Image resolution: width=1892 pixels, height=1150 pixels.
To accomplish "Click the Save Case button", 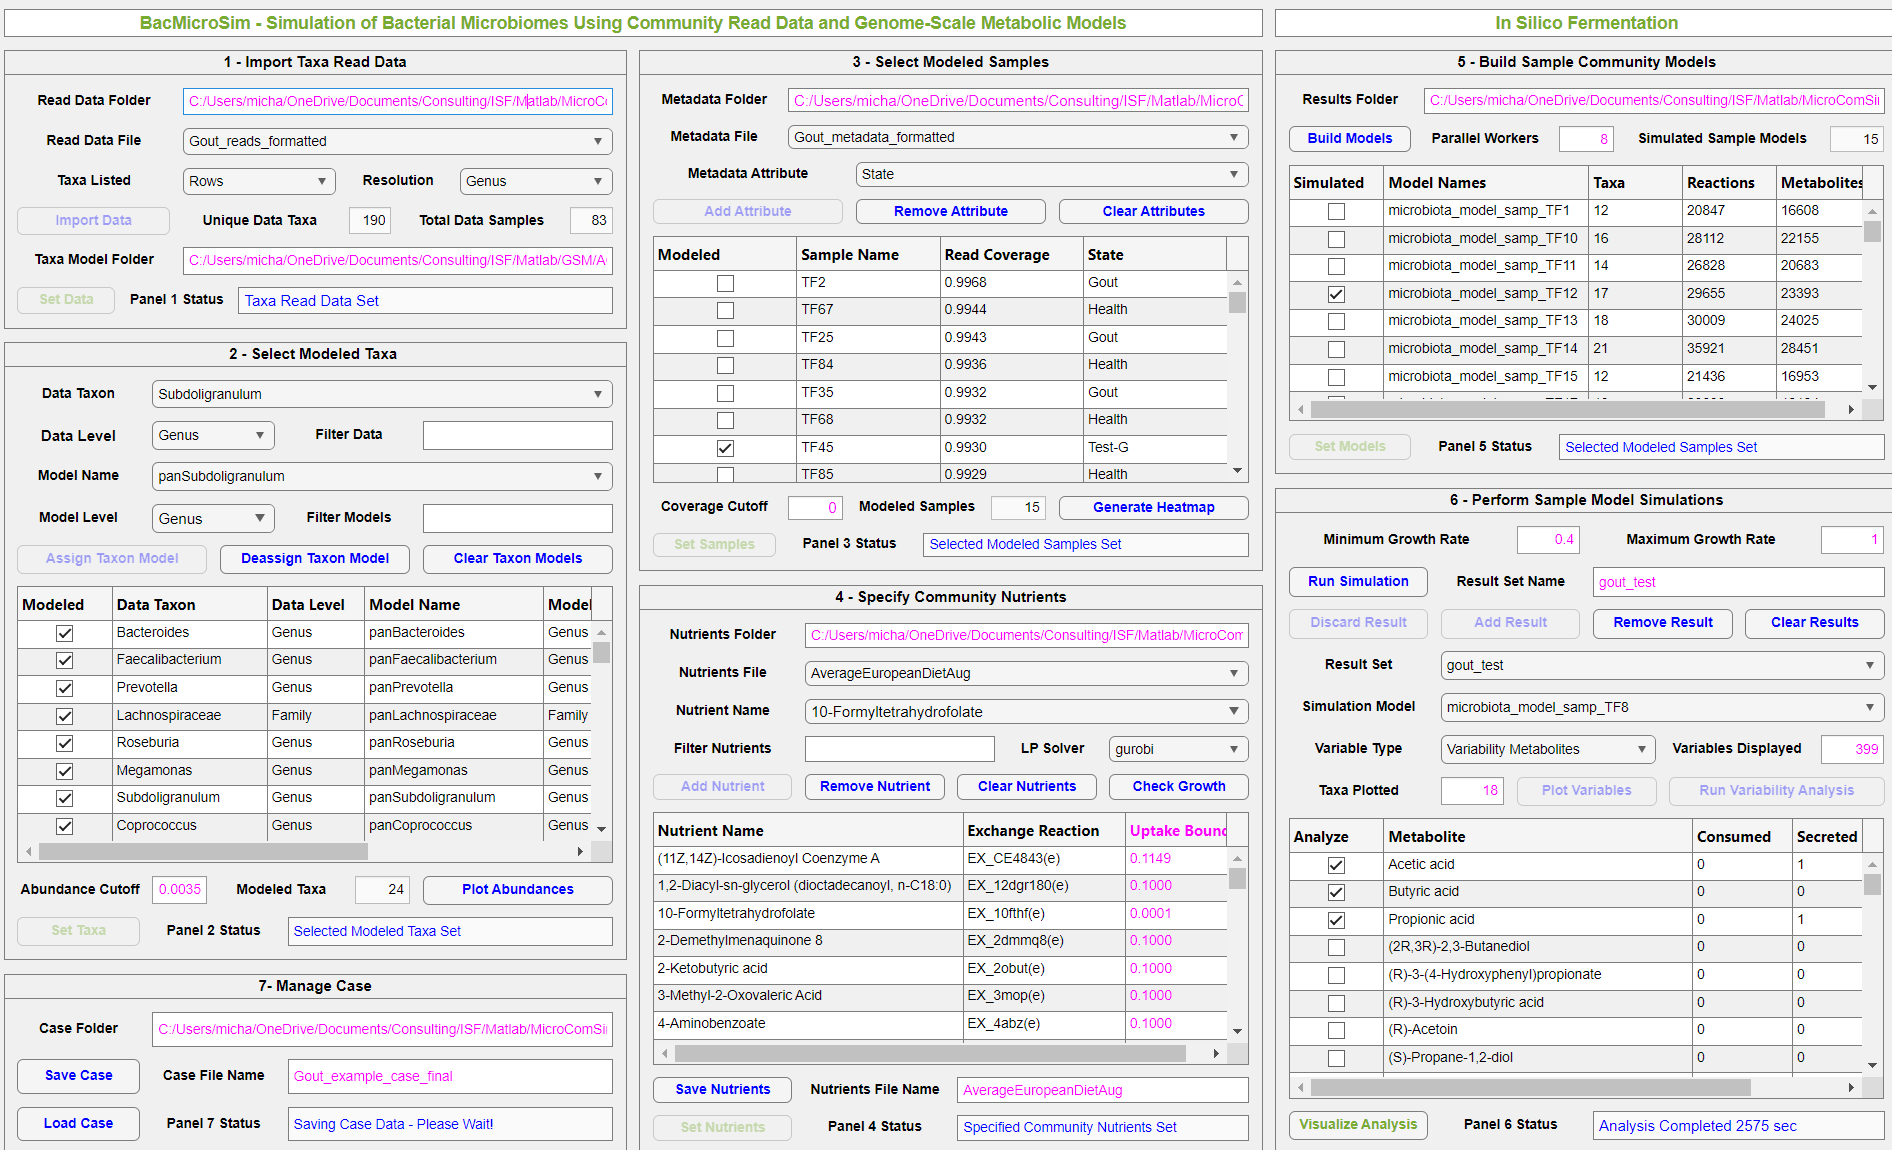I will coord(78,1075).
